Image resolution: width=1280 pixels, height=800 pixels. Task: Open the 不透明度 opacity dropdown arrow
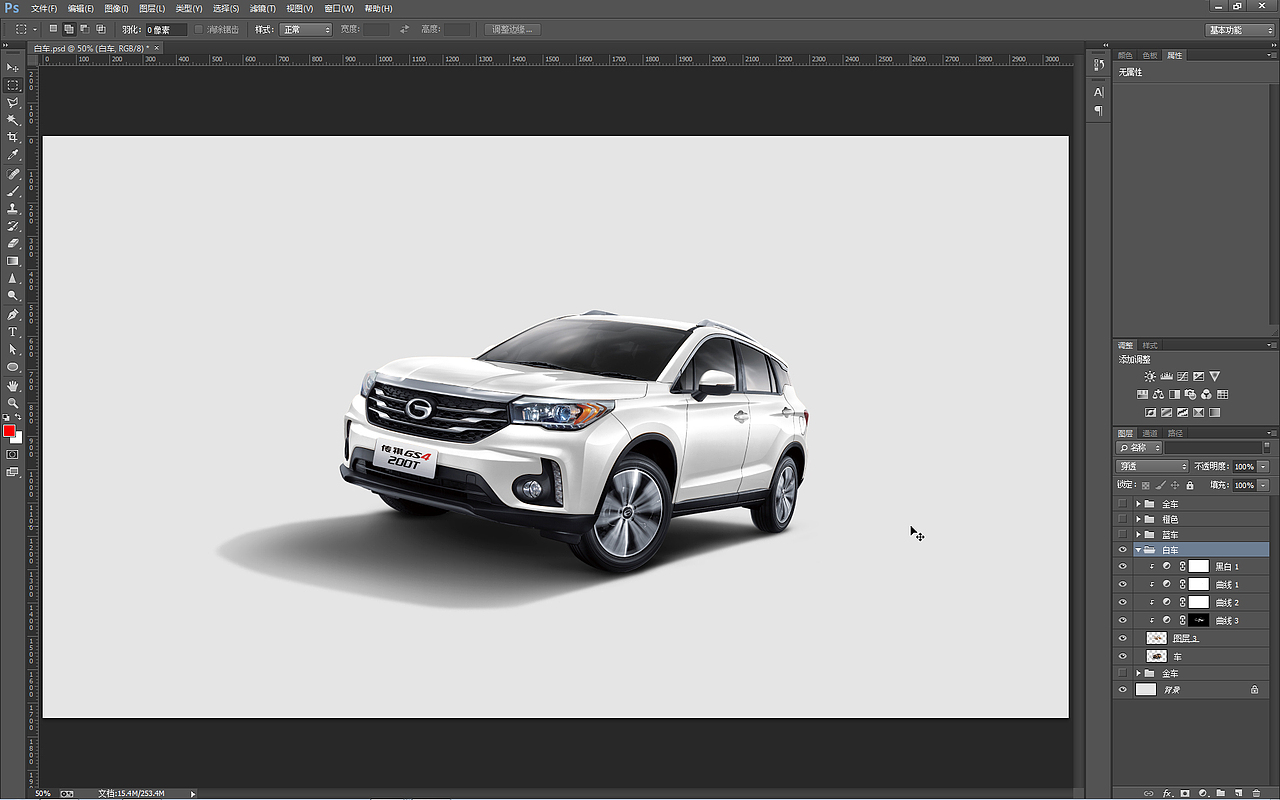click(x=1263, y=467)
